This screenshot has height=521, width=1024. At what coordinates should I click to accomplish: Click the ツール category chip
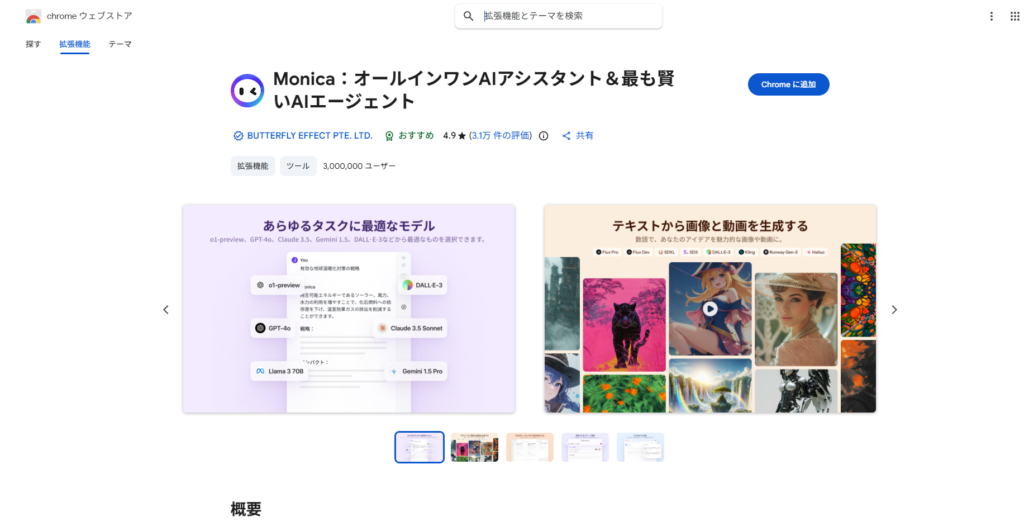(x=298, y=166)
